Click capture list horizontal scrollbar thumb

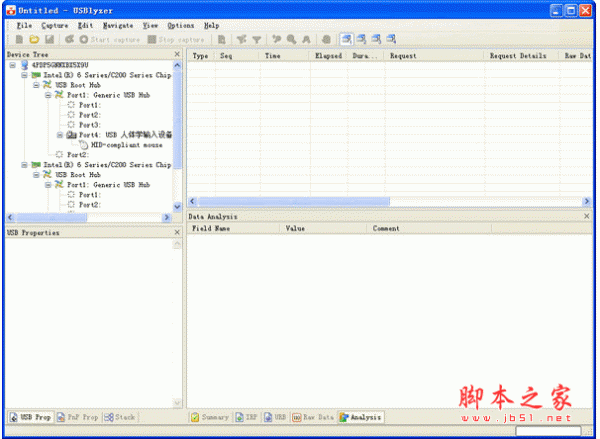293,201
